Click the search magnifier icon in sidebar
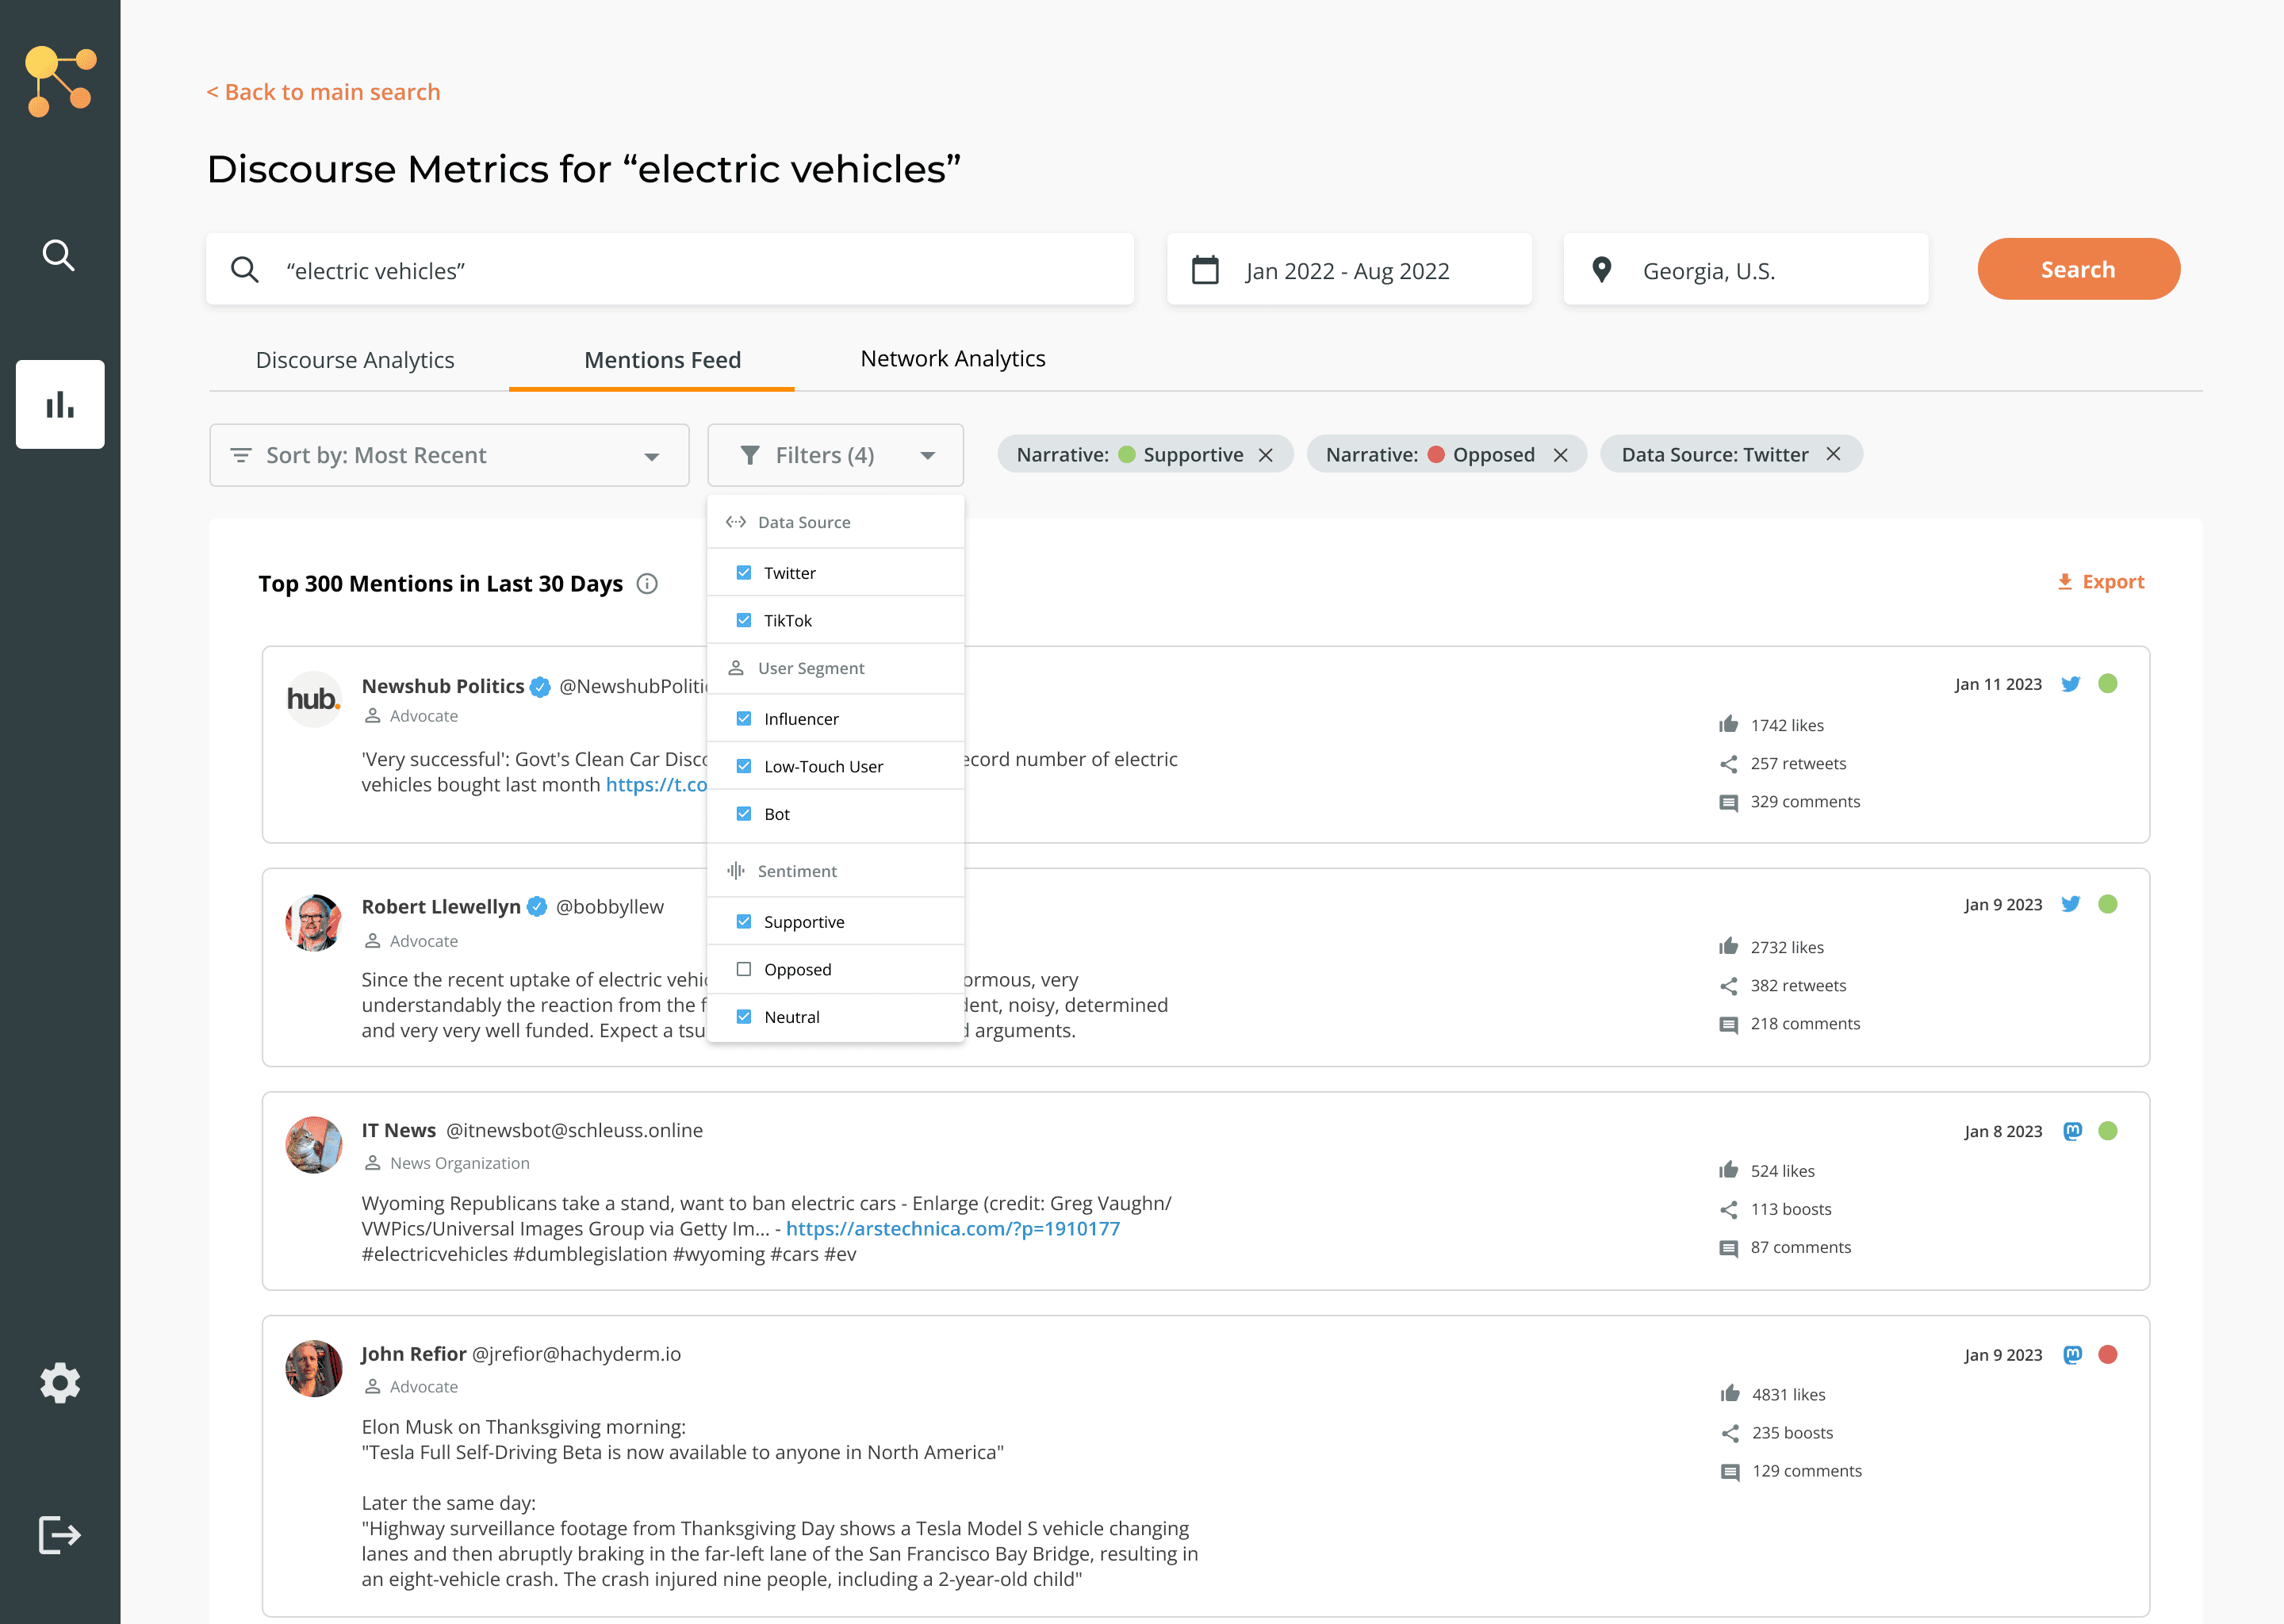This screenshot has height=1624, width=2284. pyautogui.click(x=59, y=255)
